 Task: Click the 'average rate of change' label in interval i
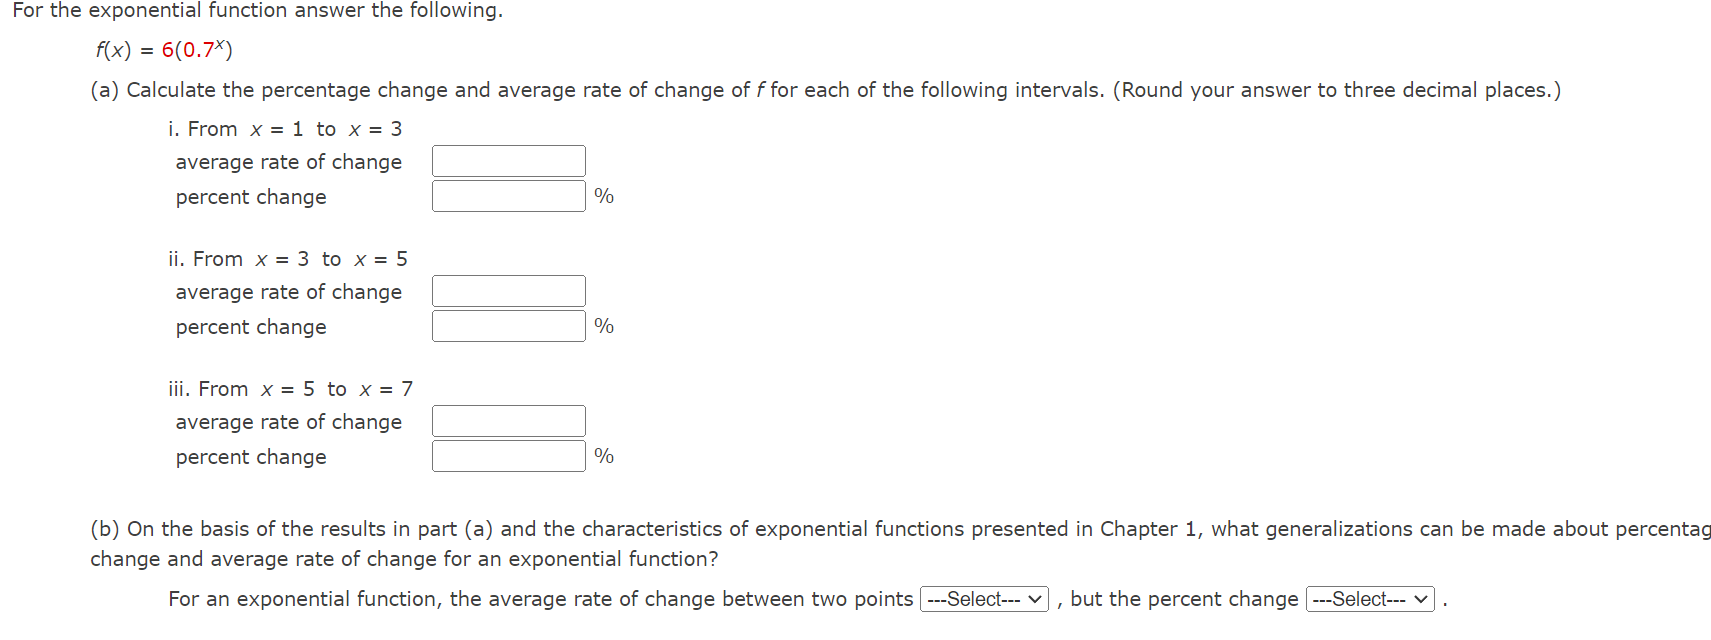[x=287, y=162]
